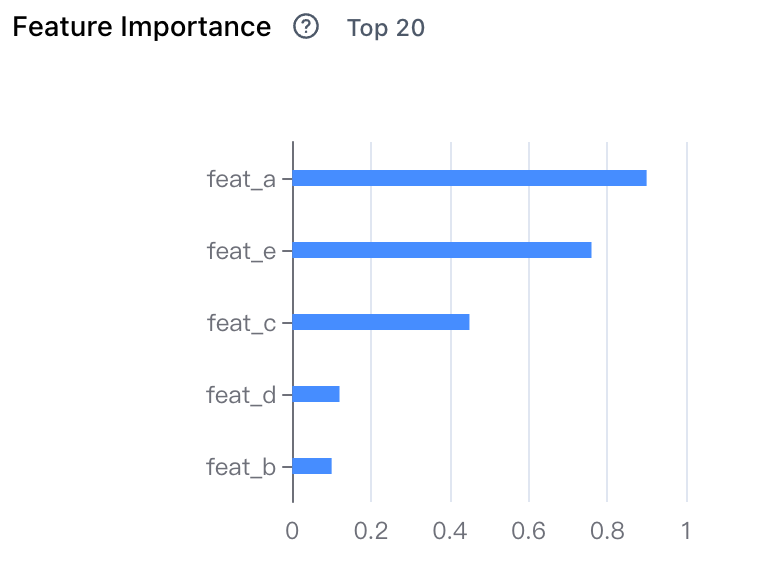Click the feat_d axis label
760x576 pixels.
coord(241,395)
